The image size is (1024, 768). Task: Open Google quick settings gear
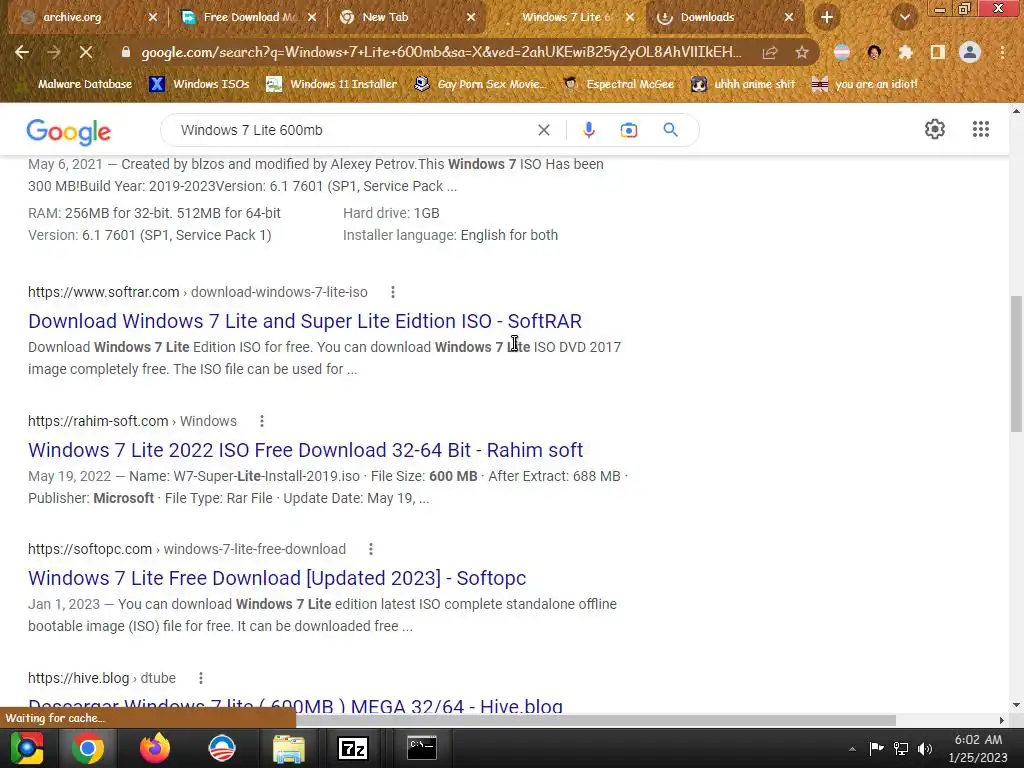coord(935,129)
